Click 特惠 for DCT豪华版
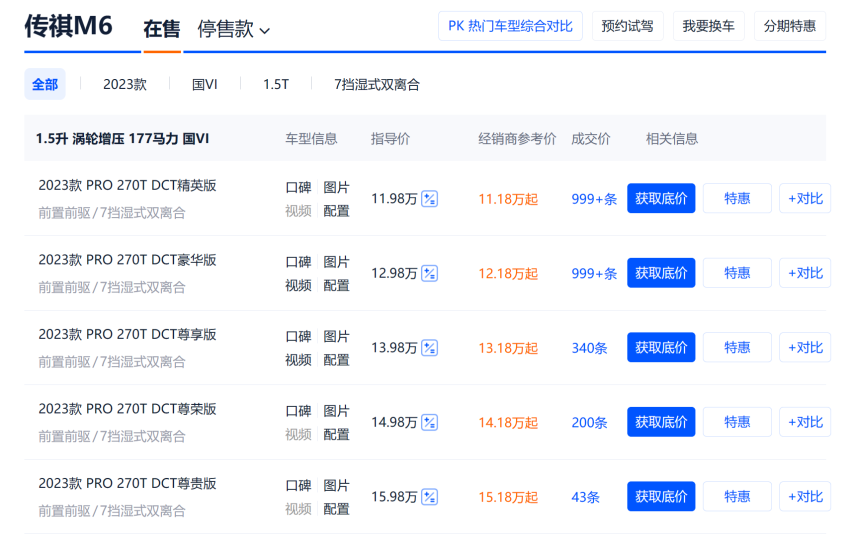Viewport: 852px width, 550px height. pos(737,273)
